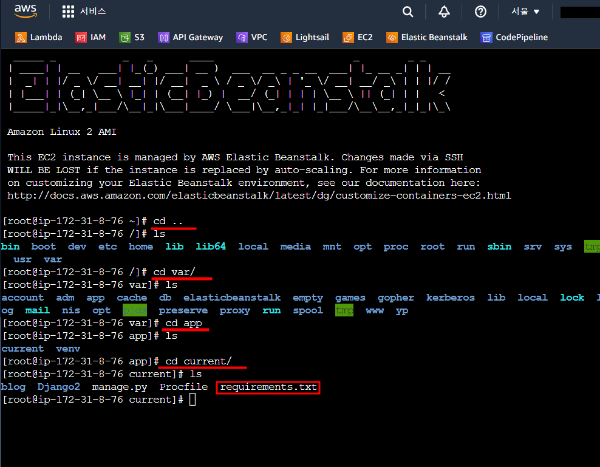Open the Elastic Beanstalk shortcut label
The width and height of the screenshot is (600, 467).
tap(434, 37)
